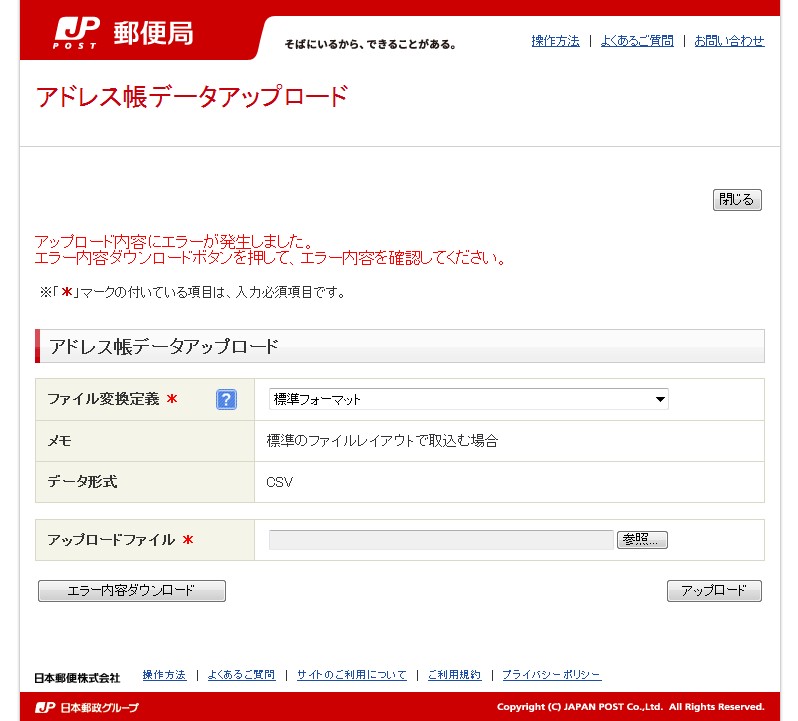Click the 日本郵政グループ footer logo

tap(87, 707)
